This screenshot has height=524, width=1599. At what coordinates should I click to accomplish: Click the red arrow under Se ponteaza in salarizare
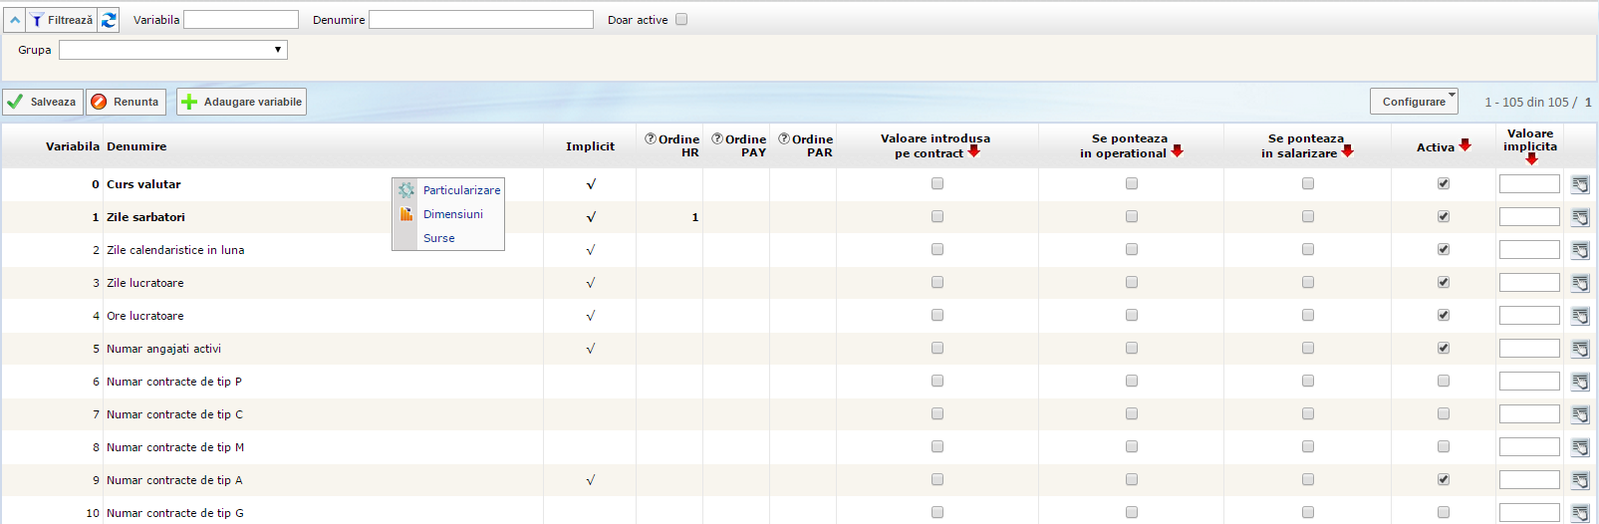[x=1348, y=152]
